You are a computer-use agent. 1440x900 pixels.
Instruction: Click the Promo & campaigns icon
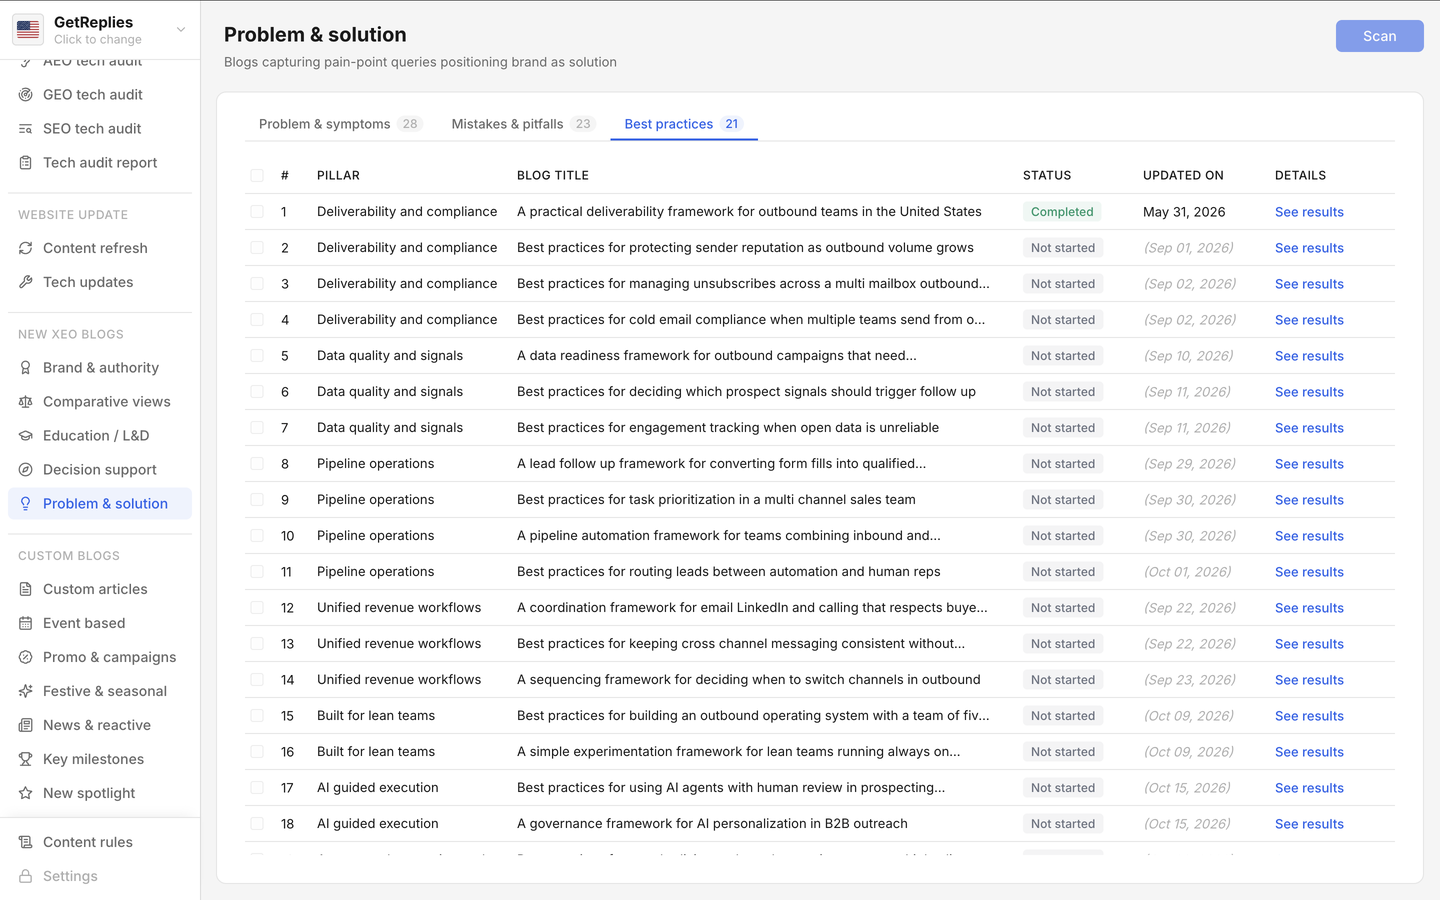pyautogui.click(x=26, y=657)
